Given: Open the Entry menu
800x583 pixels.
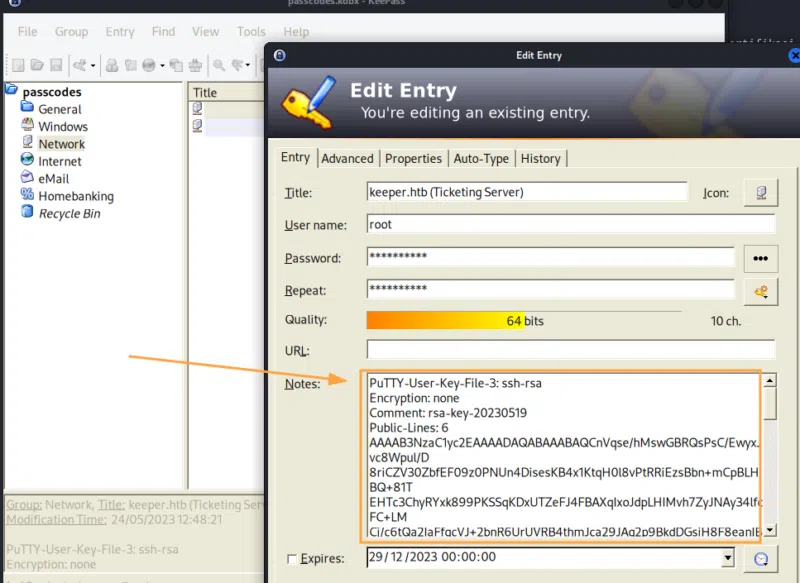Looking at the screenshot, I should click(120, 32).
